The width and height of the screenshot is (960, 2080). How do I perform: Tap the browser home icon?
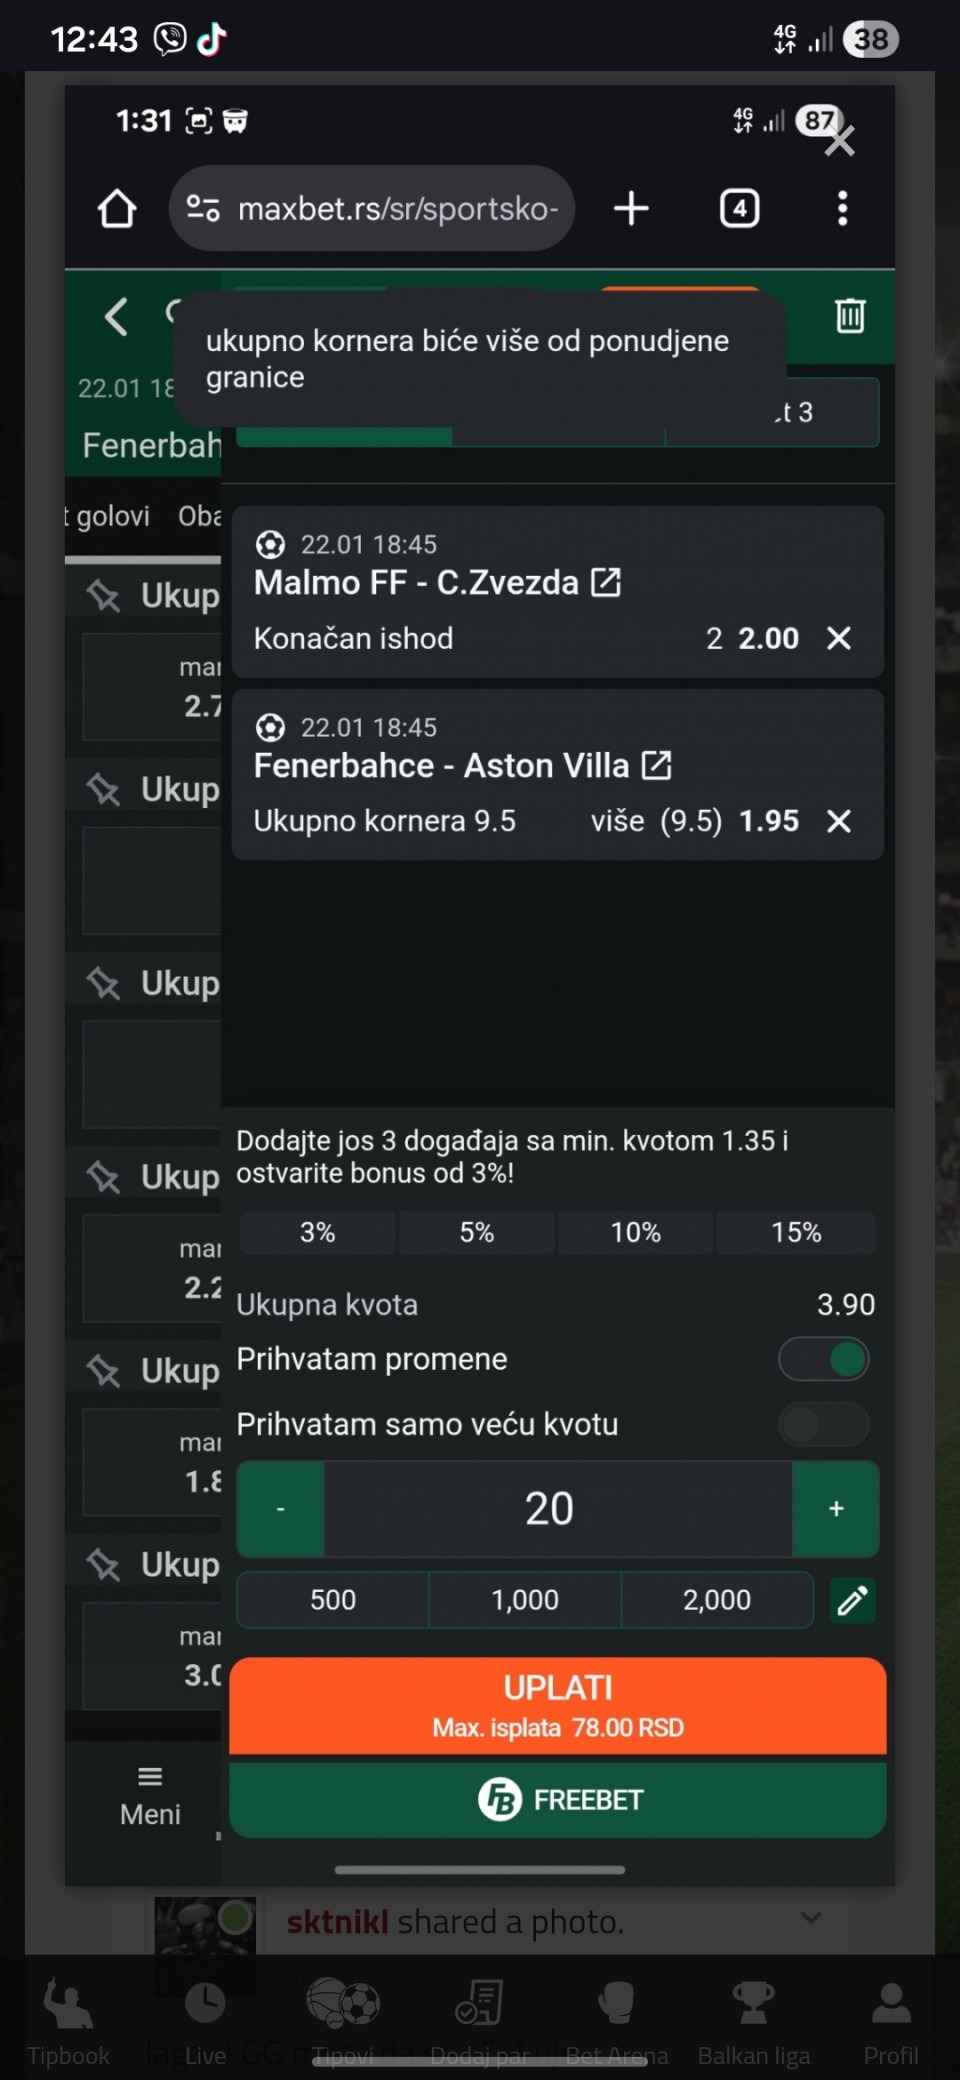click(117, 209)
